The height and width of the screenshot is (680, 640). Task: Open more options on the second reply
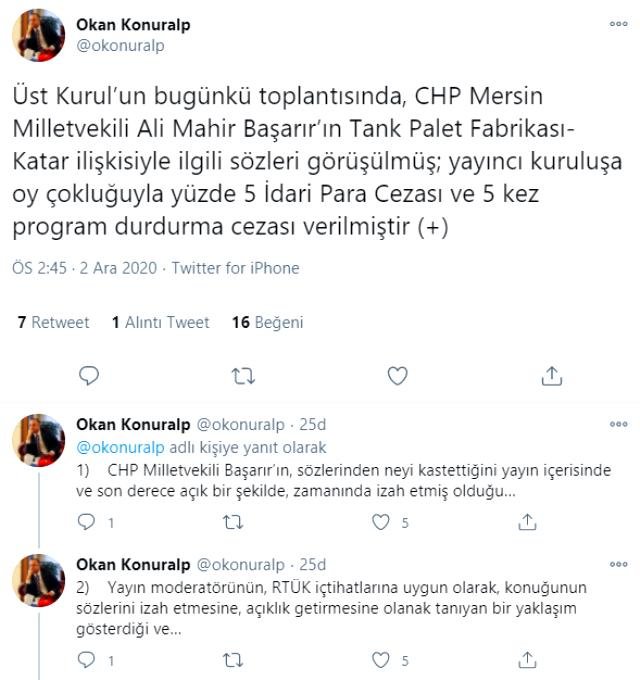tap(618, 564)
